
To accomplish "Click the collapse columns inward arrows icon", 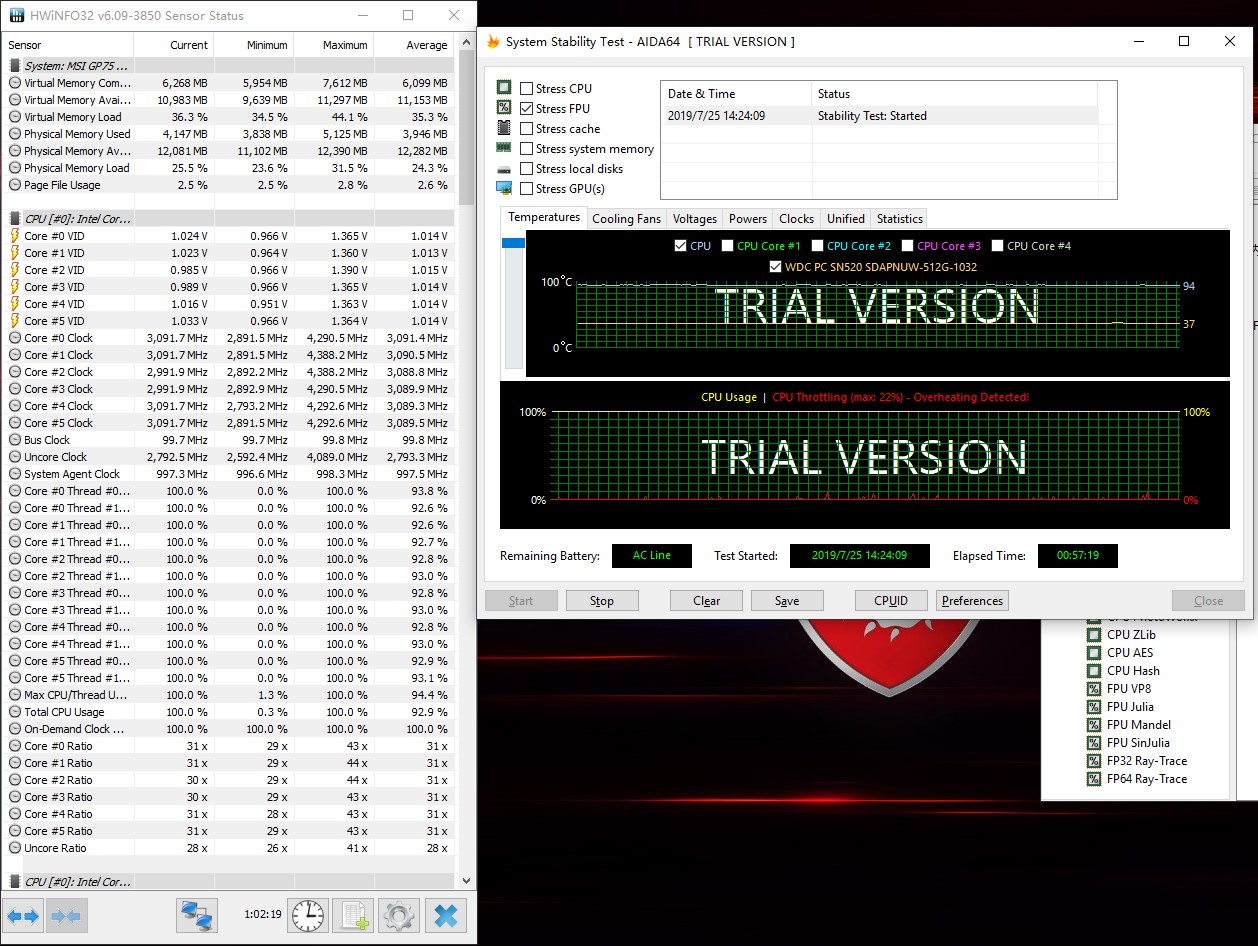I will tap(66, 915).
